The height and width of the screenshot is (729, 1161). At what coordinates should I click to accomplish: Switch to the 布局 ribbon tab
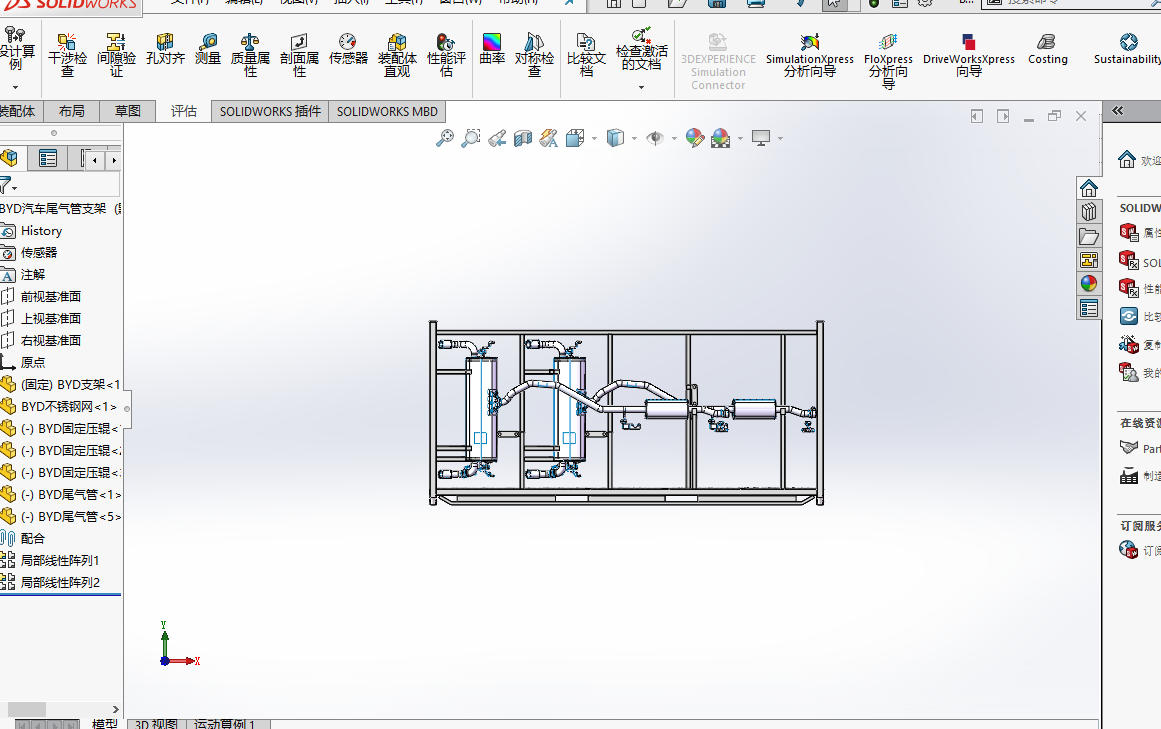(71, 111)
